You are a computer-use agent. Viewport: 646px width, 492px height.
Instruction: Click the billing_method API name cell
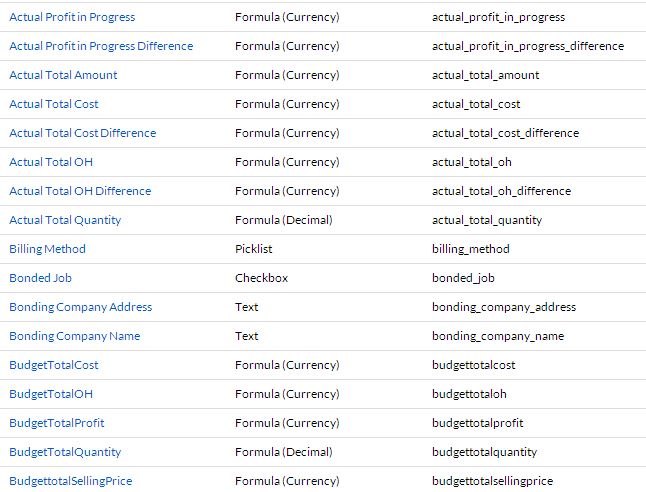pyautogui.click(x=470, y=249)
